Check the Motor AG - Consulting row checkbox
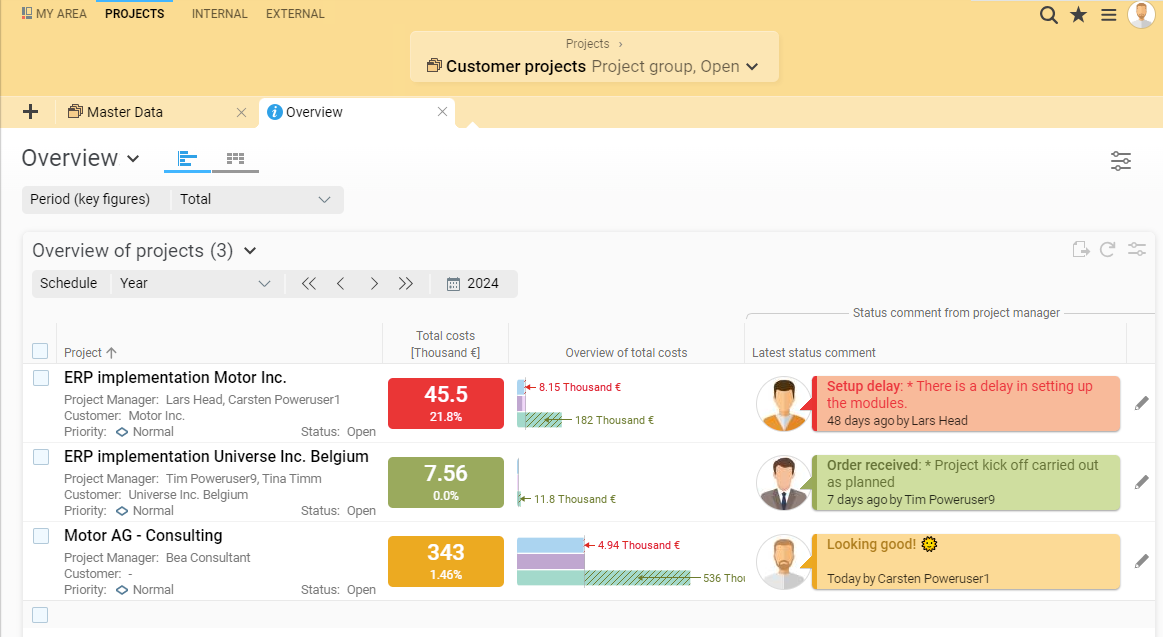Image resolution: width=1163 pixels, height=637 pixels. point(41,536)
